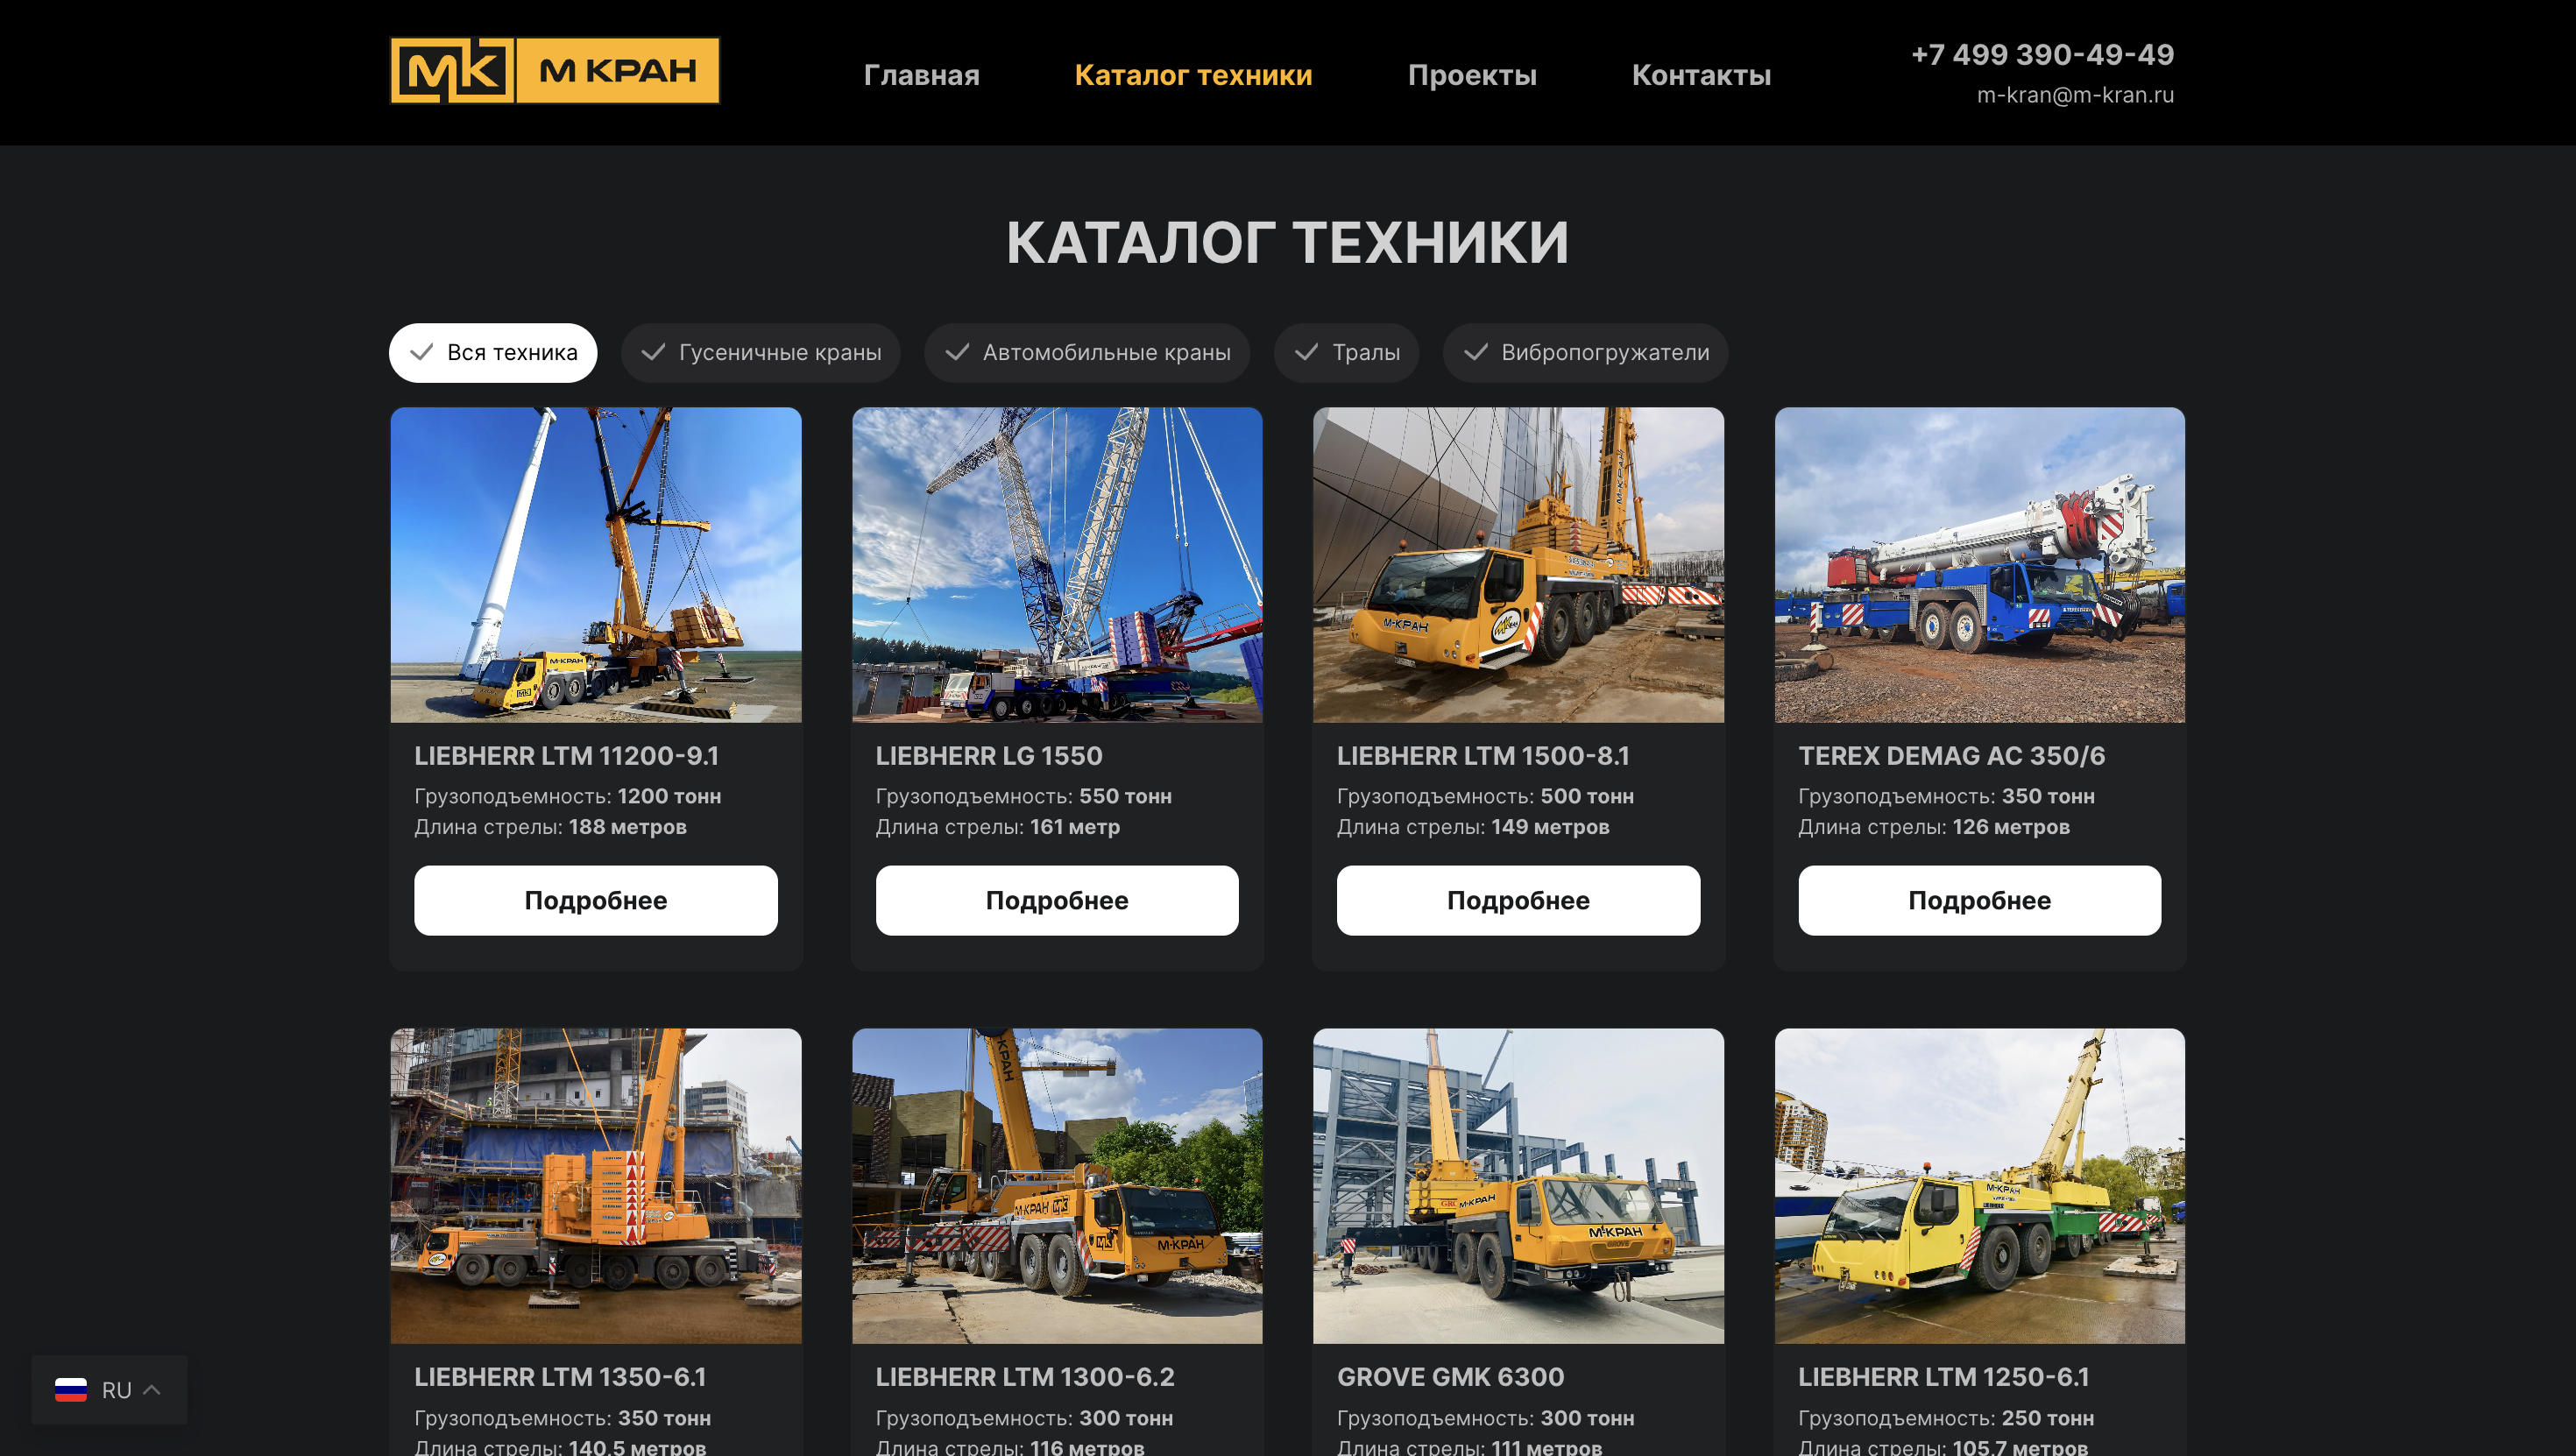
Task: Click the 1200 тонн capacity value
Action: pos(669,796)
